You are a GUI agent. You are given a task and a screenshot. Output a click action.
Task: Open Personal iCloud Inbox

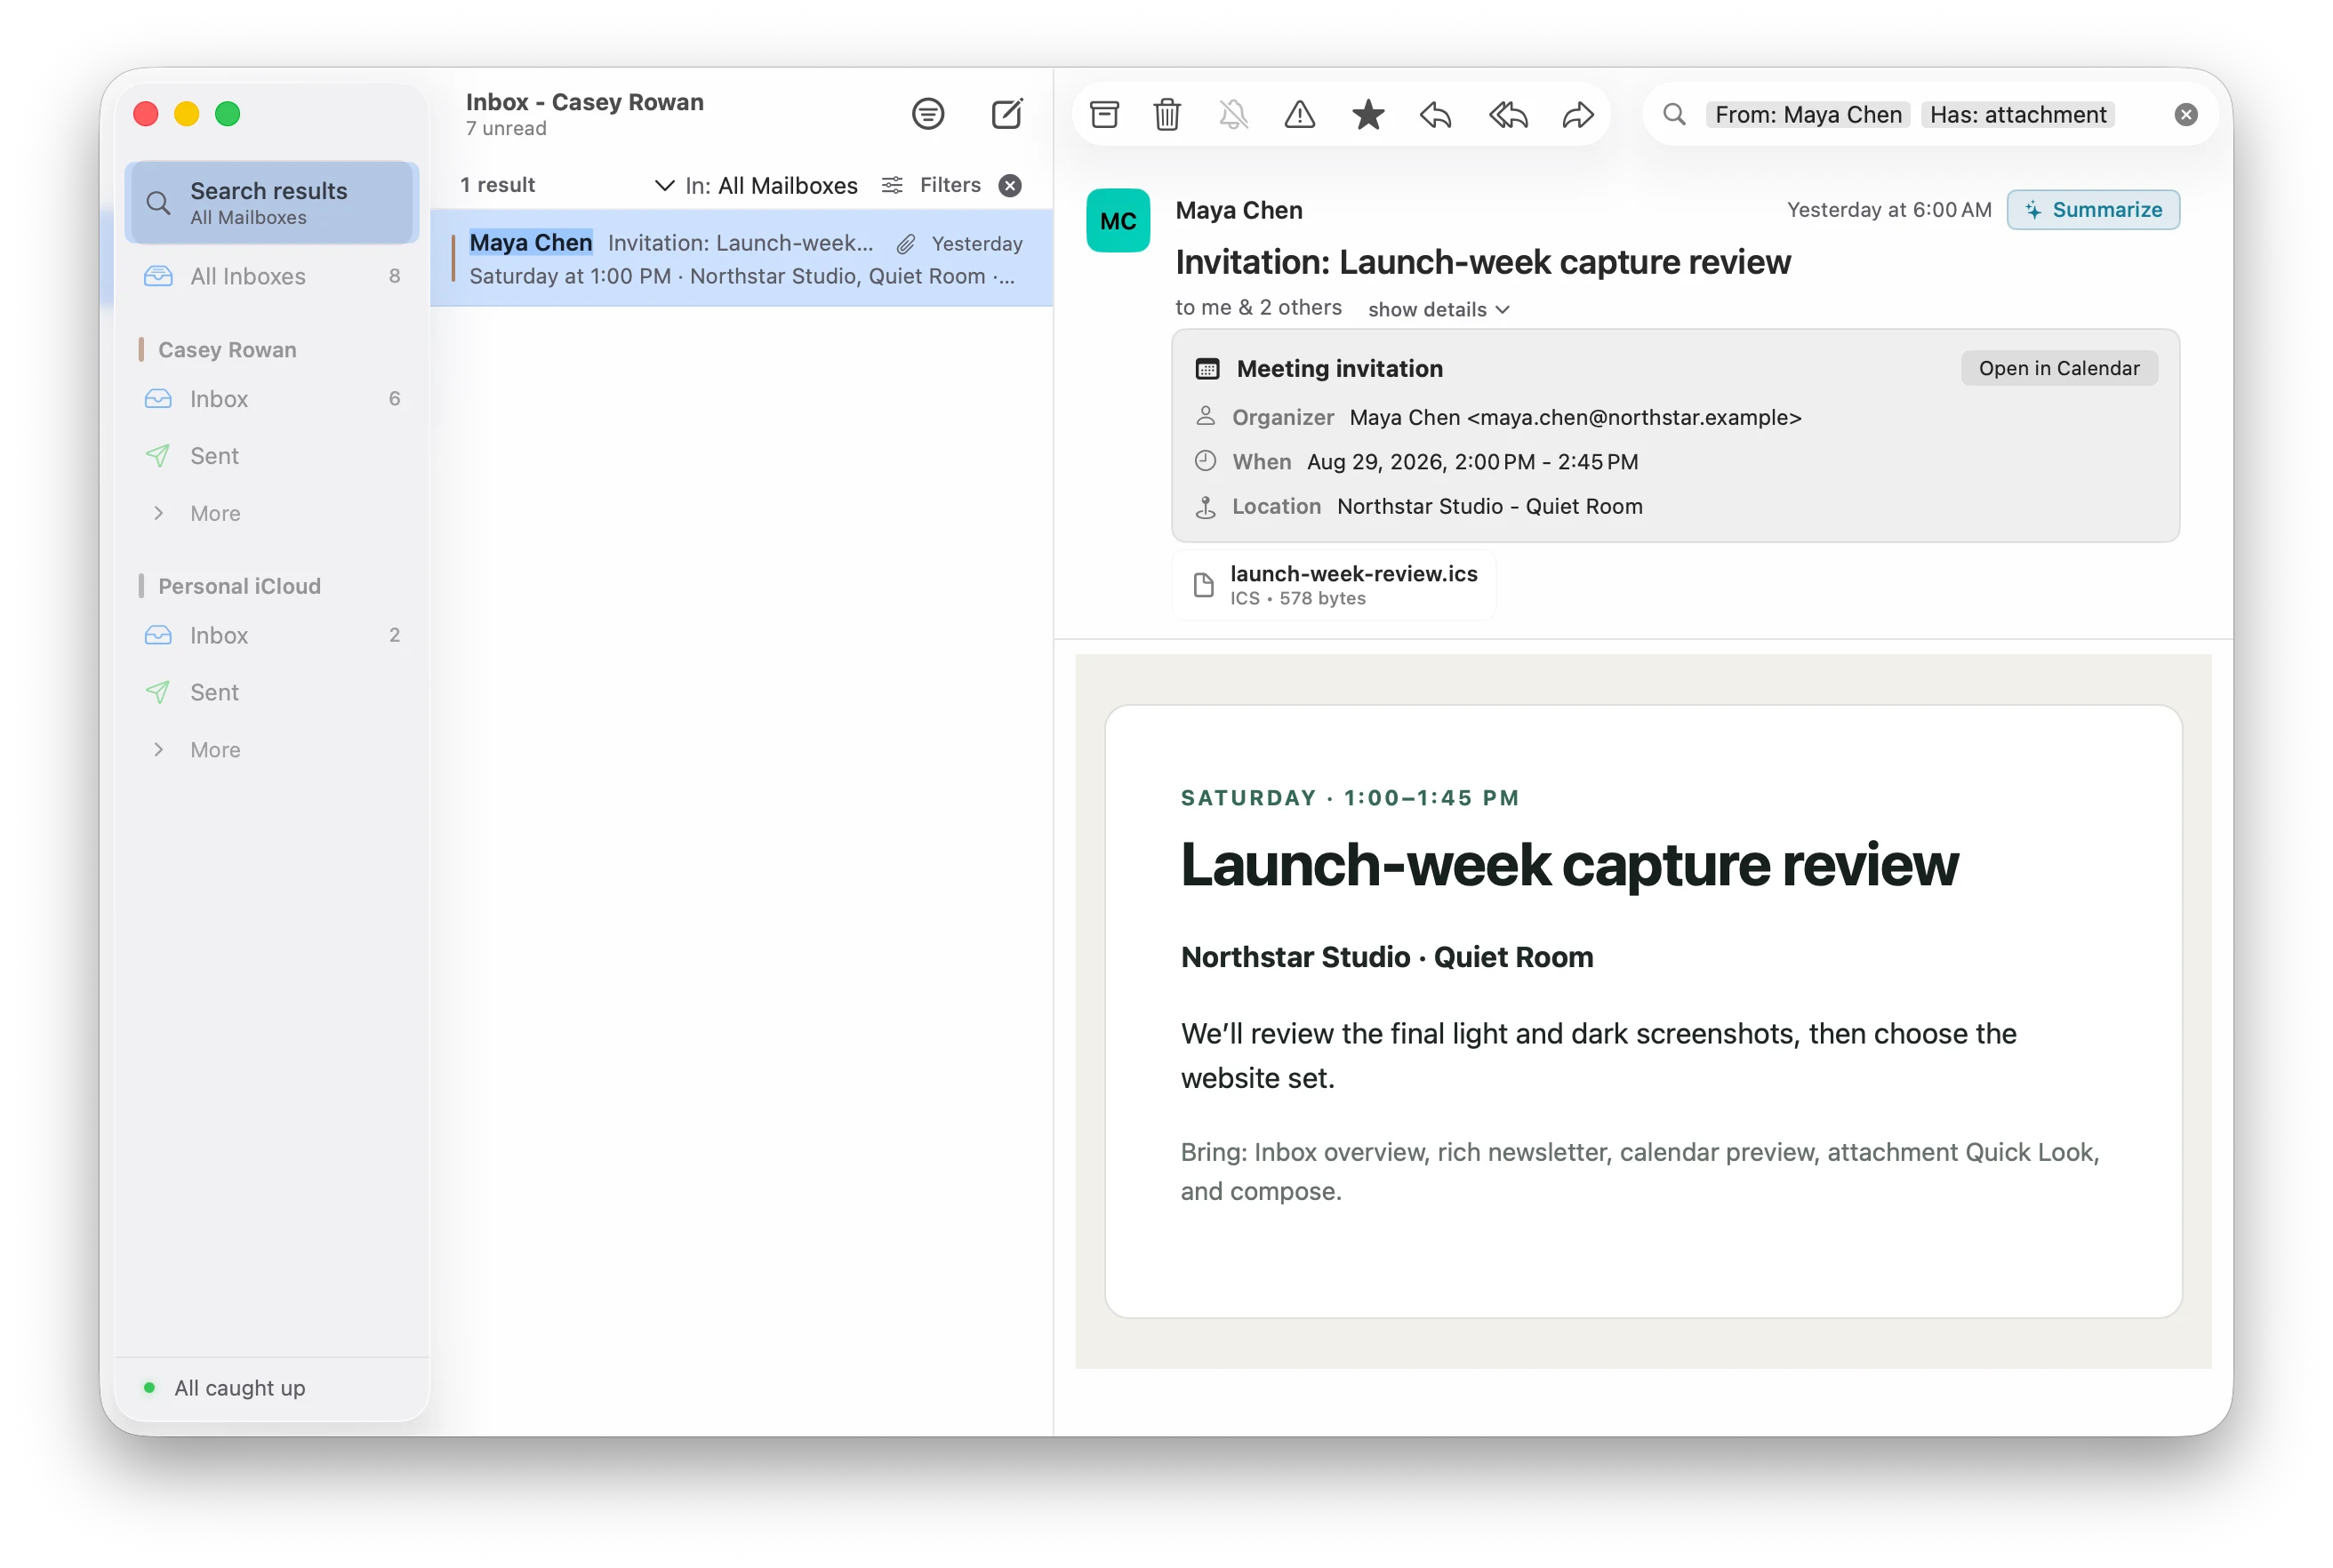click(271, 635)
